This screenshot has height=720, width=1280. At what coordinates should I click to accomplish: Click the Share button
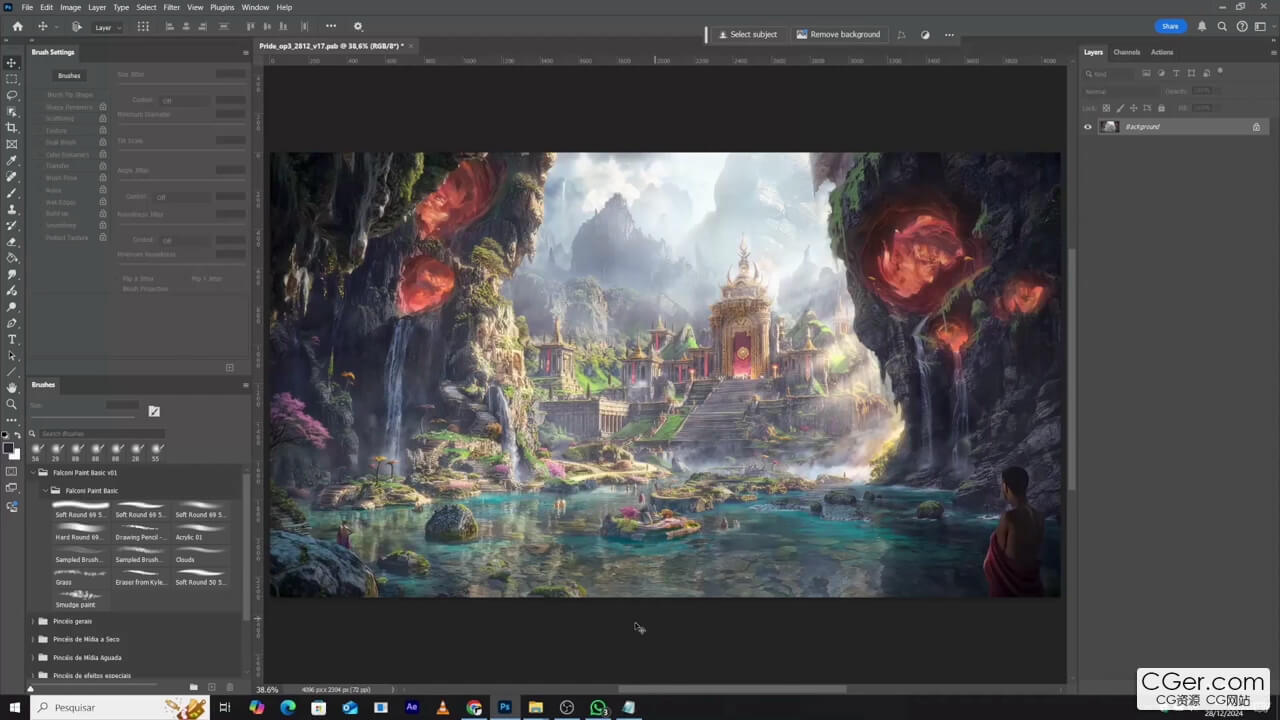click(x=1170, y=27)
